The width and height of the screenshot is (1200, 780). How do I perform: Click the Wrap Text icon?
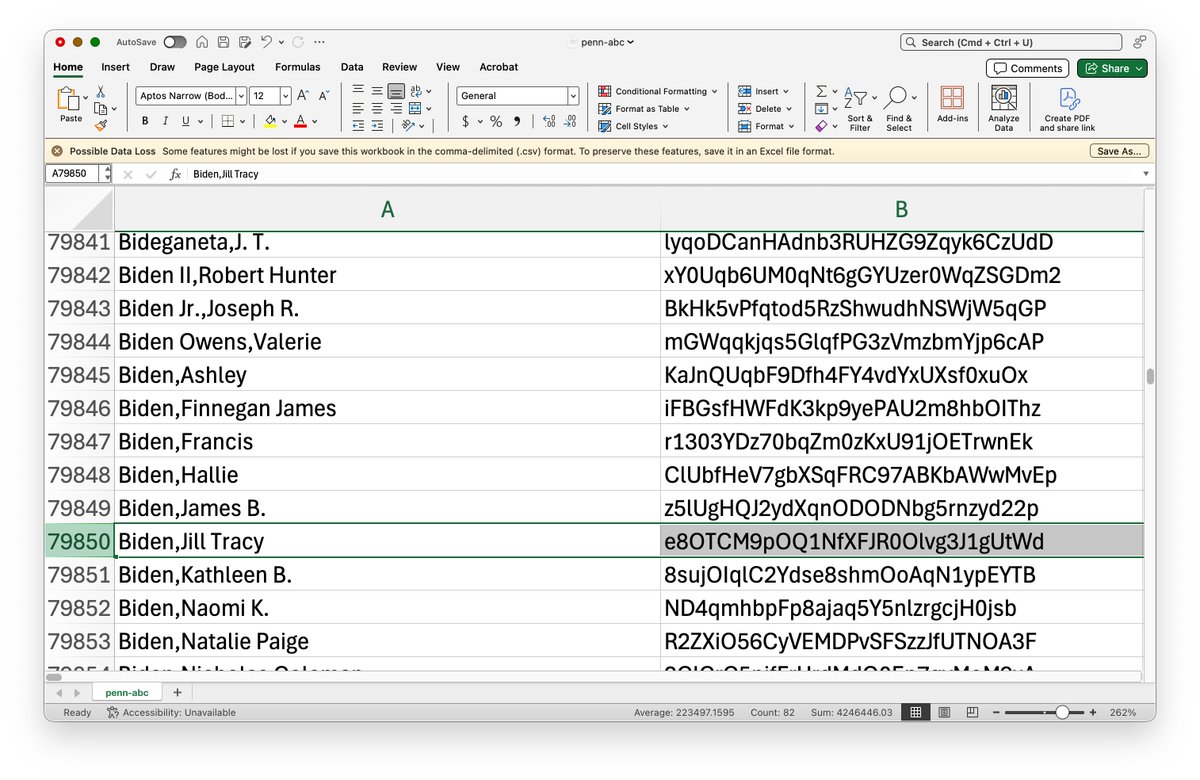(x=417, y=91)
